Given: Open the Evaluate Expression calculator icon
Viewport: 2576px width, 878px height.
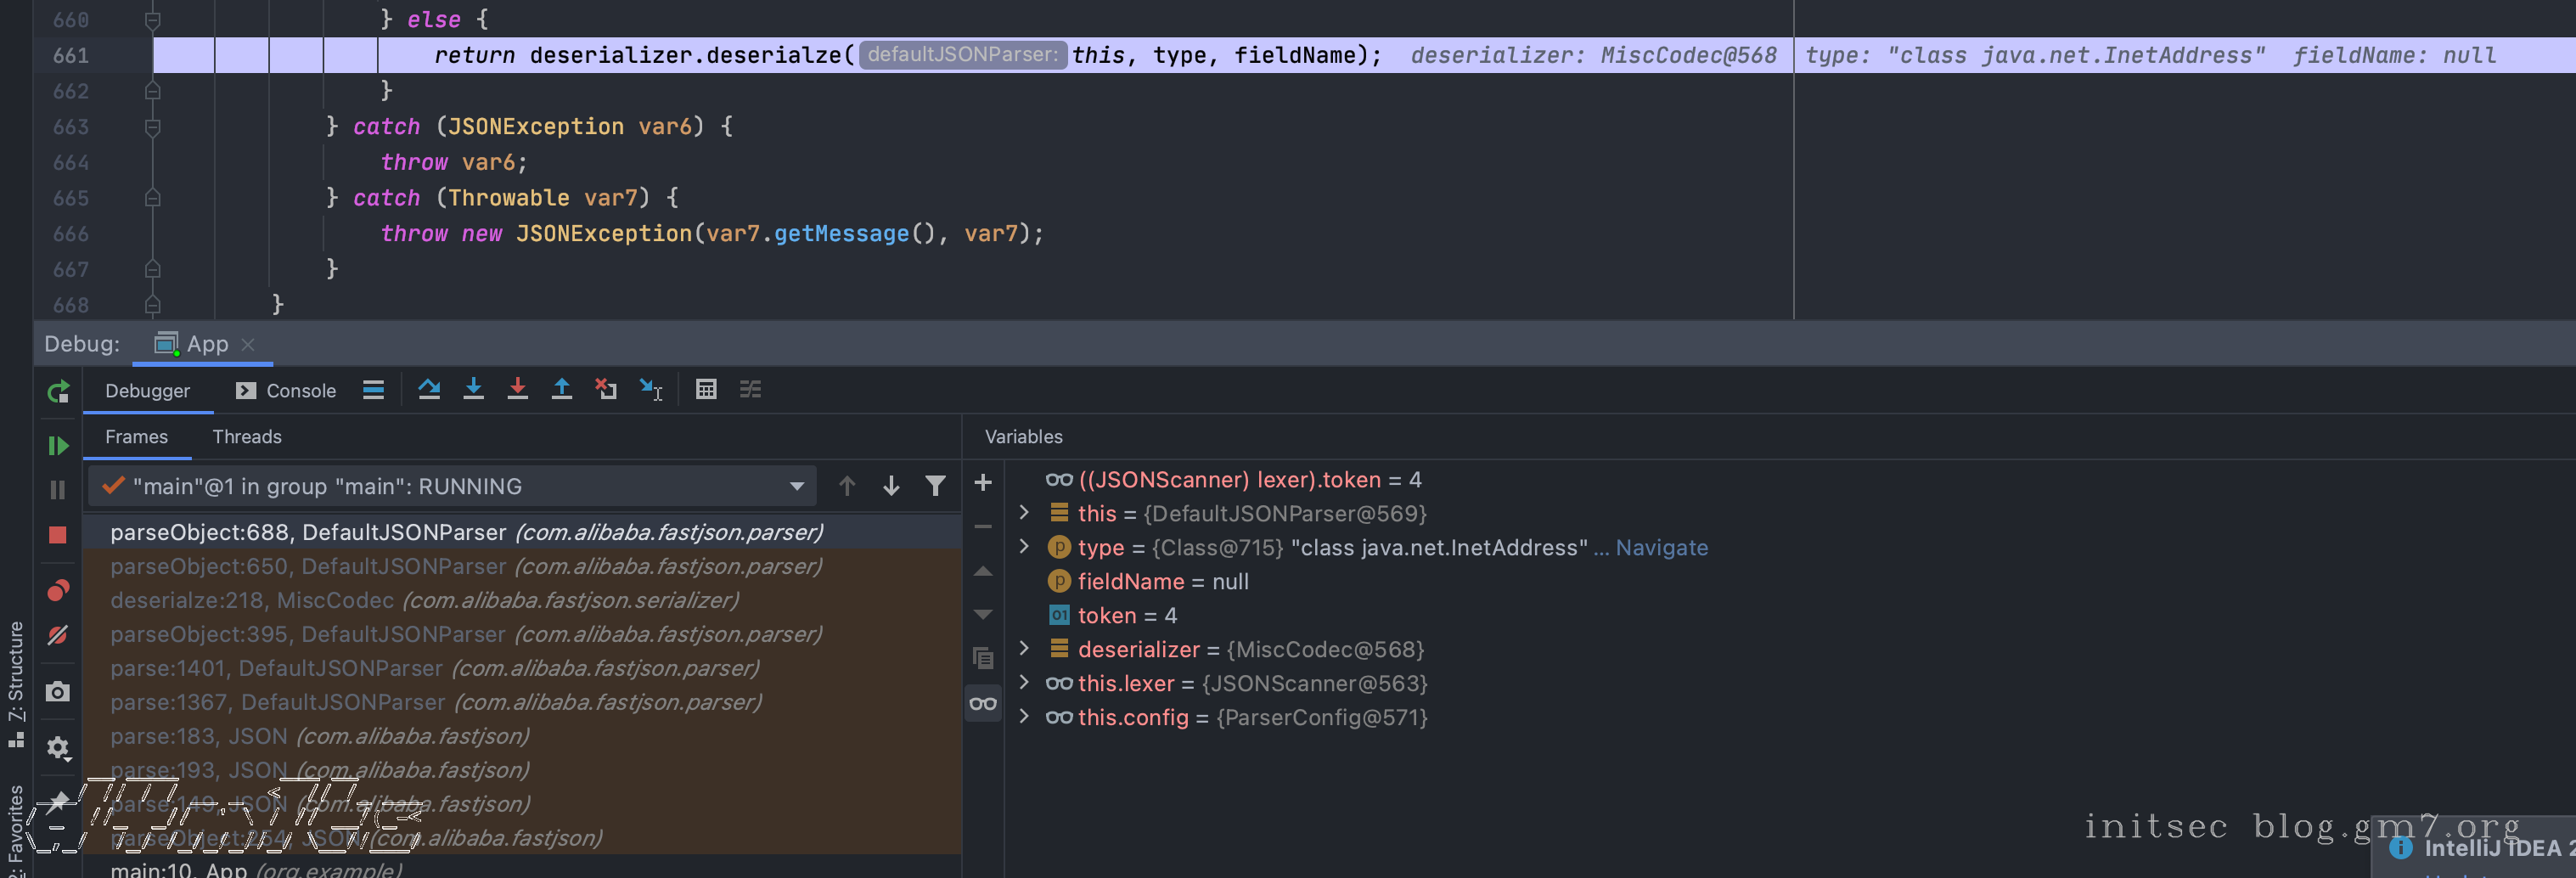Looking at the screenshot, I should pos(706,389).
